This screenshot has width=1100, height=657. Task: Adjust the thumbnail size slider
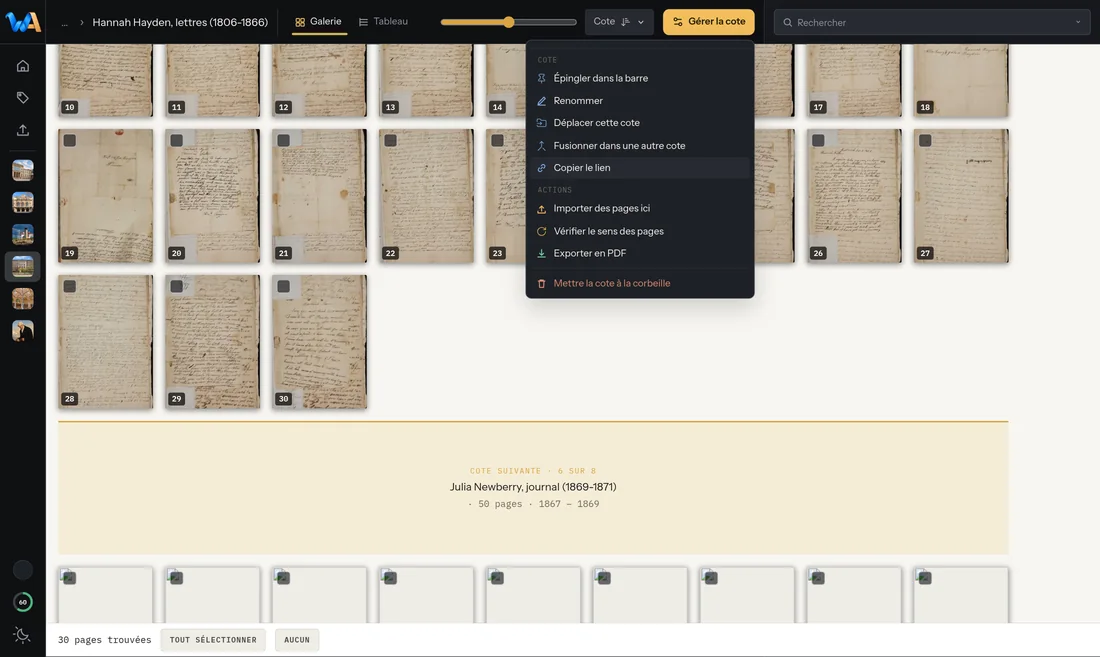(x=509, y=22)
